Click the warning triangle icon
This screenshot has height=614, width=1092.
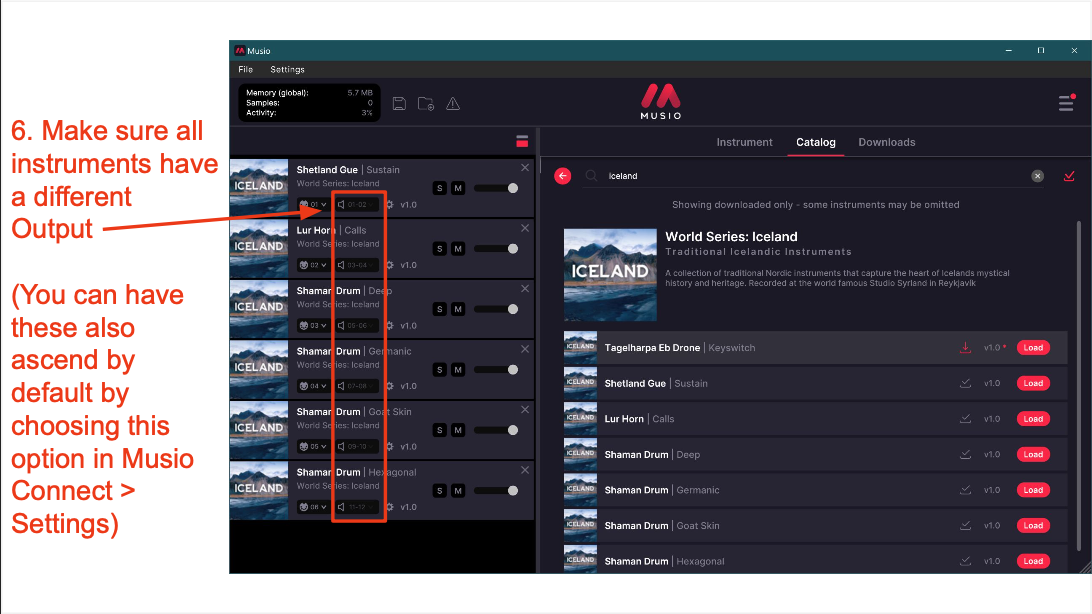453,104
